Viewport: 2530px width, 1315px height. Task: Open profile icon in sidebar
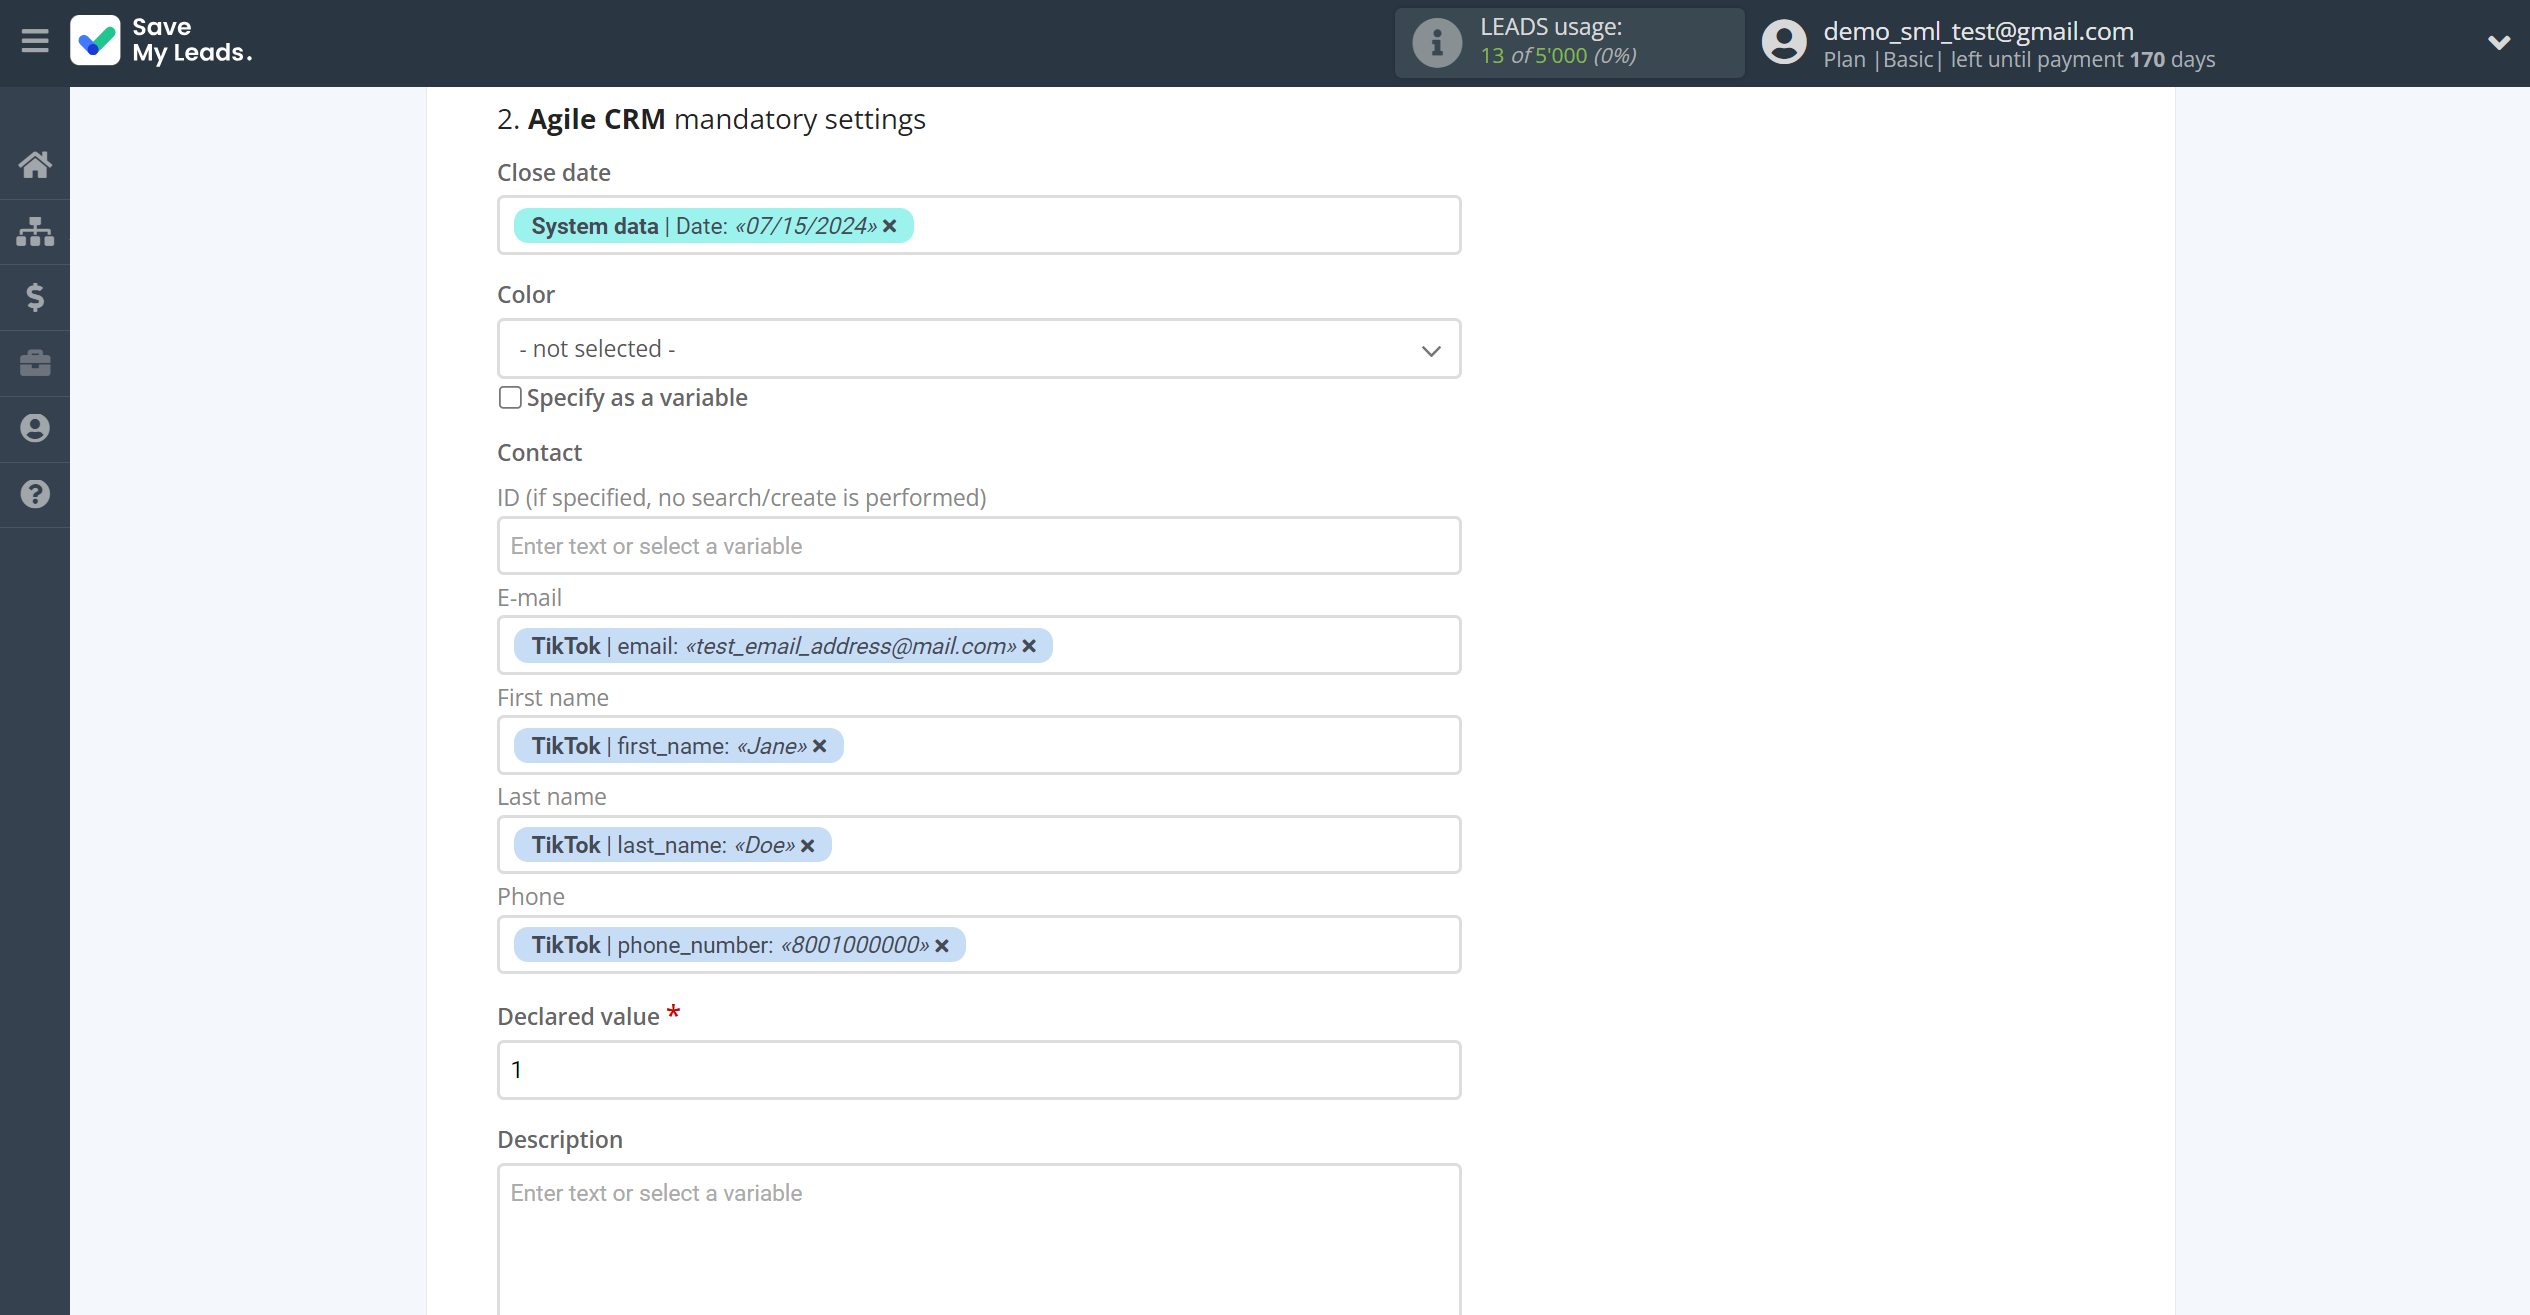[35, 428]
